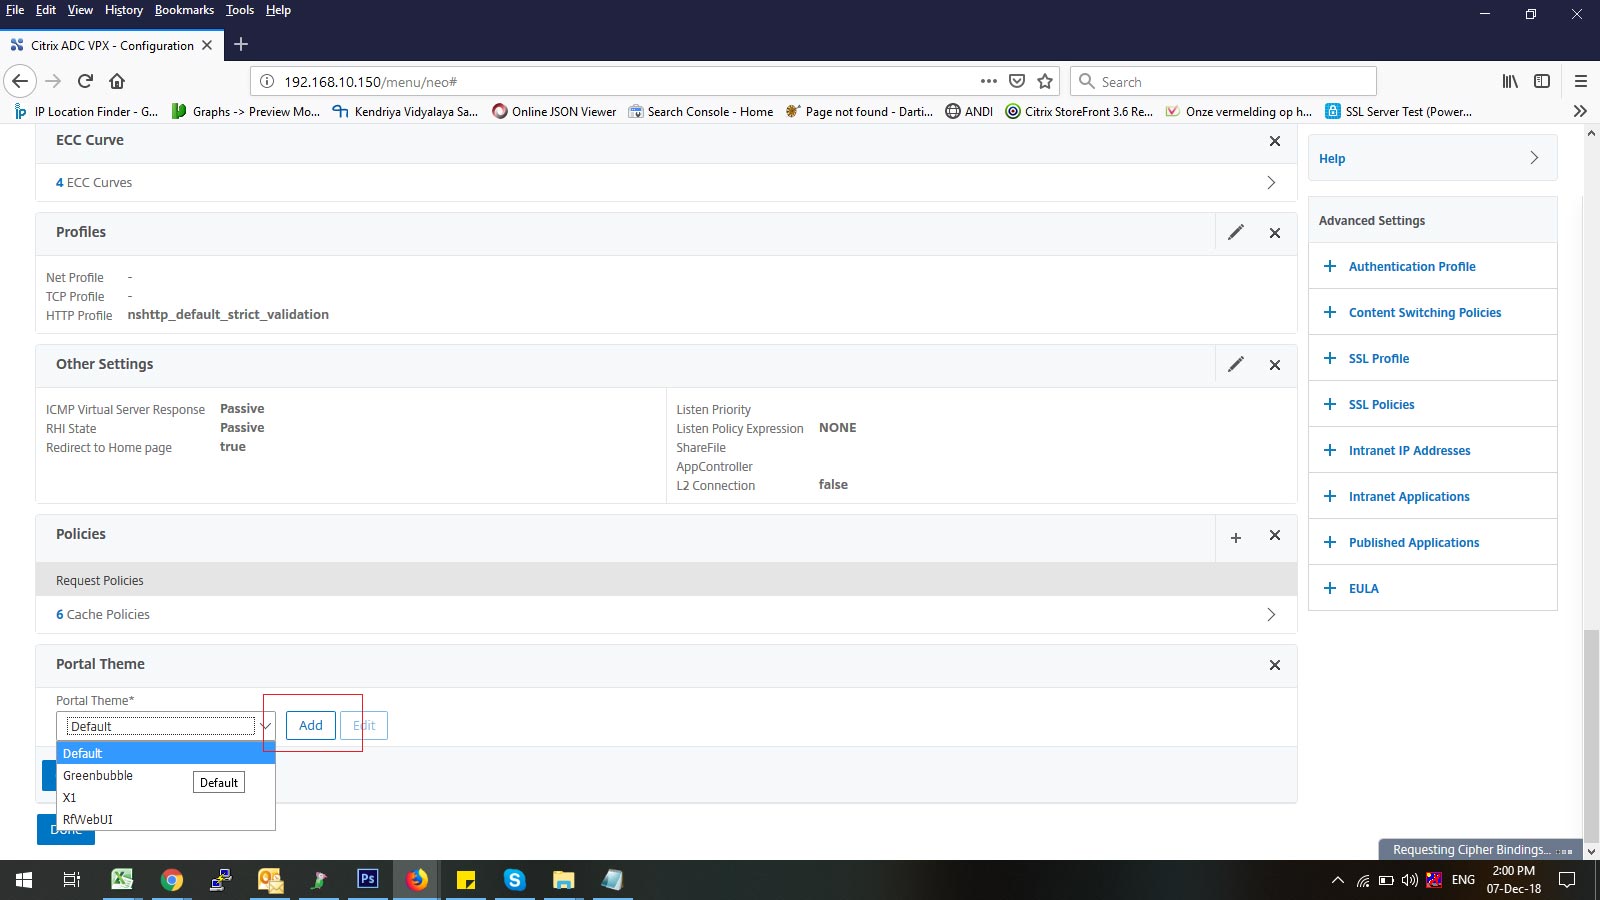Click plus icon for Intranet Applications
Image resolution: width=1600 pixels, height=900 pixels.
point(1330,496)
